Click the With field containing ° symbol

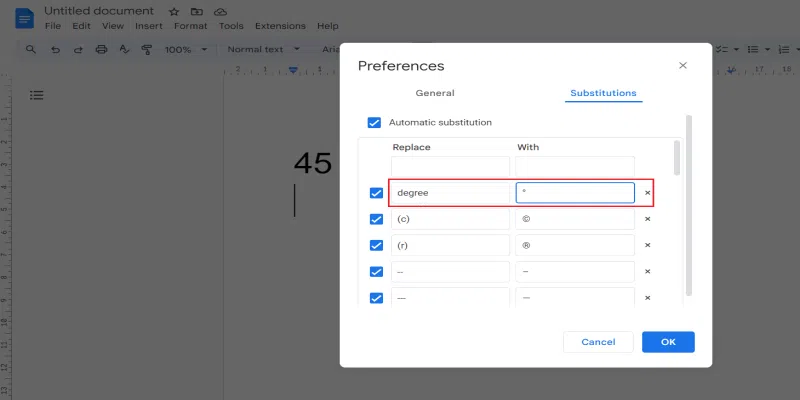[x=575, y=193]
